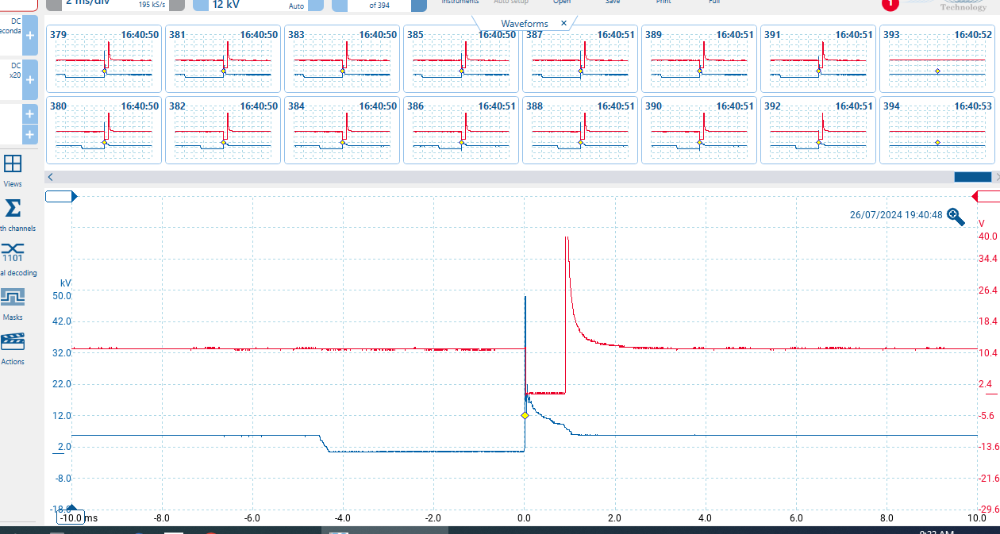This screenshot has width=1000, height=534.
Task: Add channel with the lowest plus button
Action: click(29, 134)
